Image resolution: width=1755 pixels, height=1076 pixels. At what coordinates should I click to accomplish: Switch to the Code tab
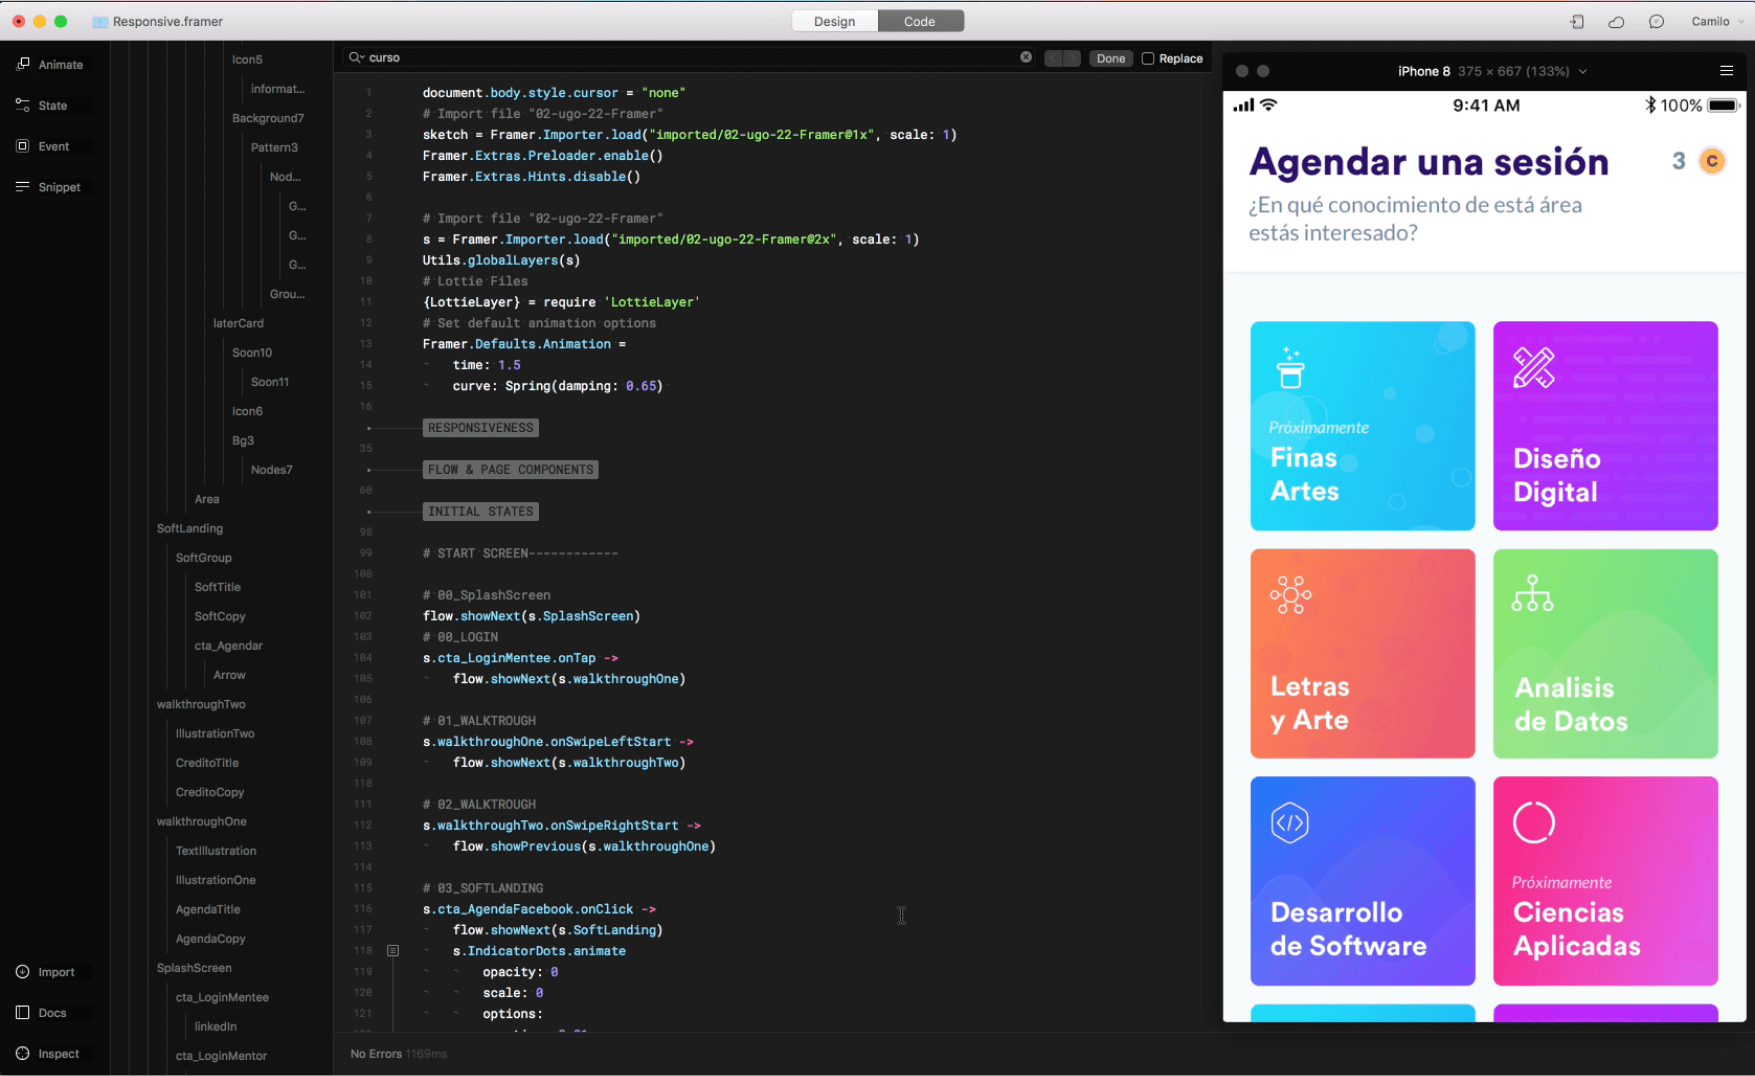(x=920, y=21)
